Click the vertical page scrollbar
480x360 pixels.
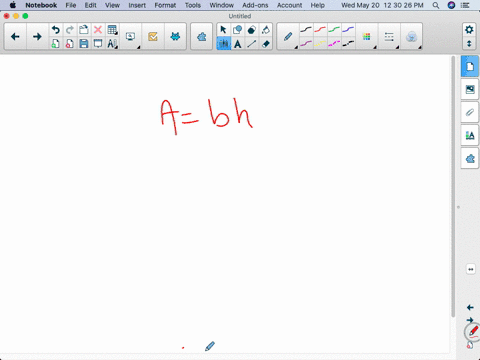(453, 187)
